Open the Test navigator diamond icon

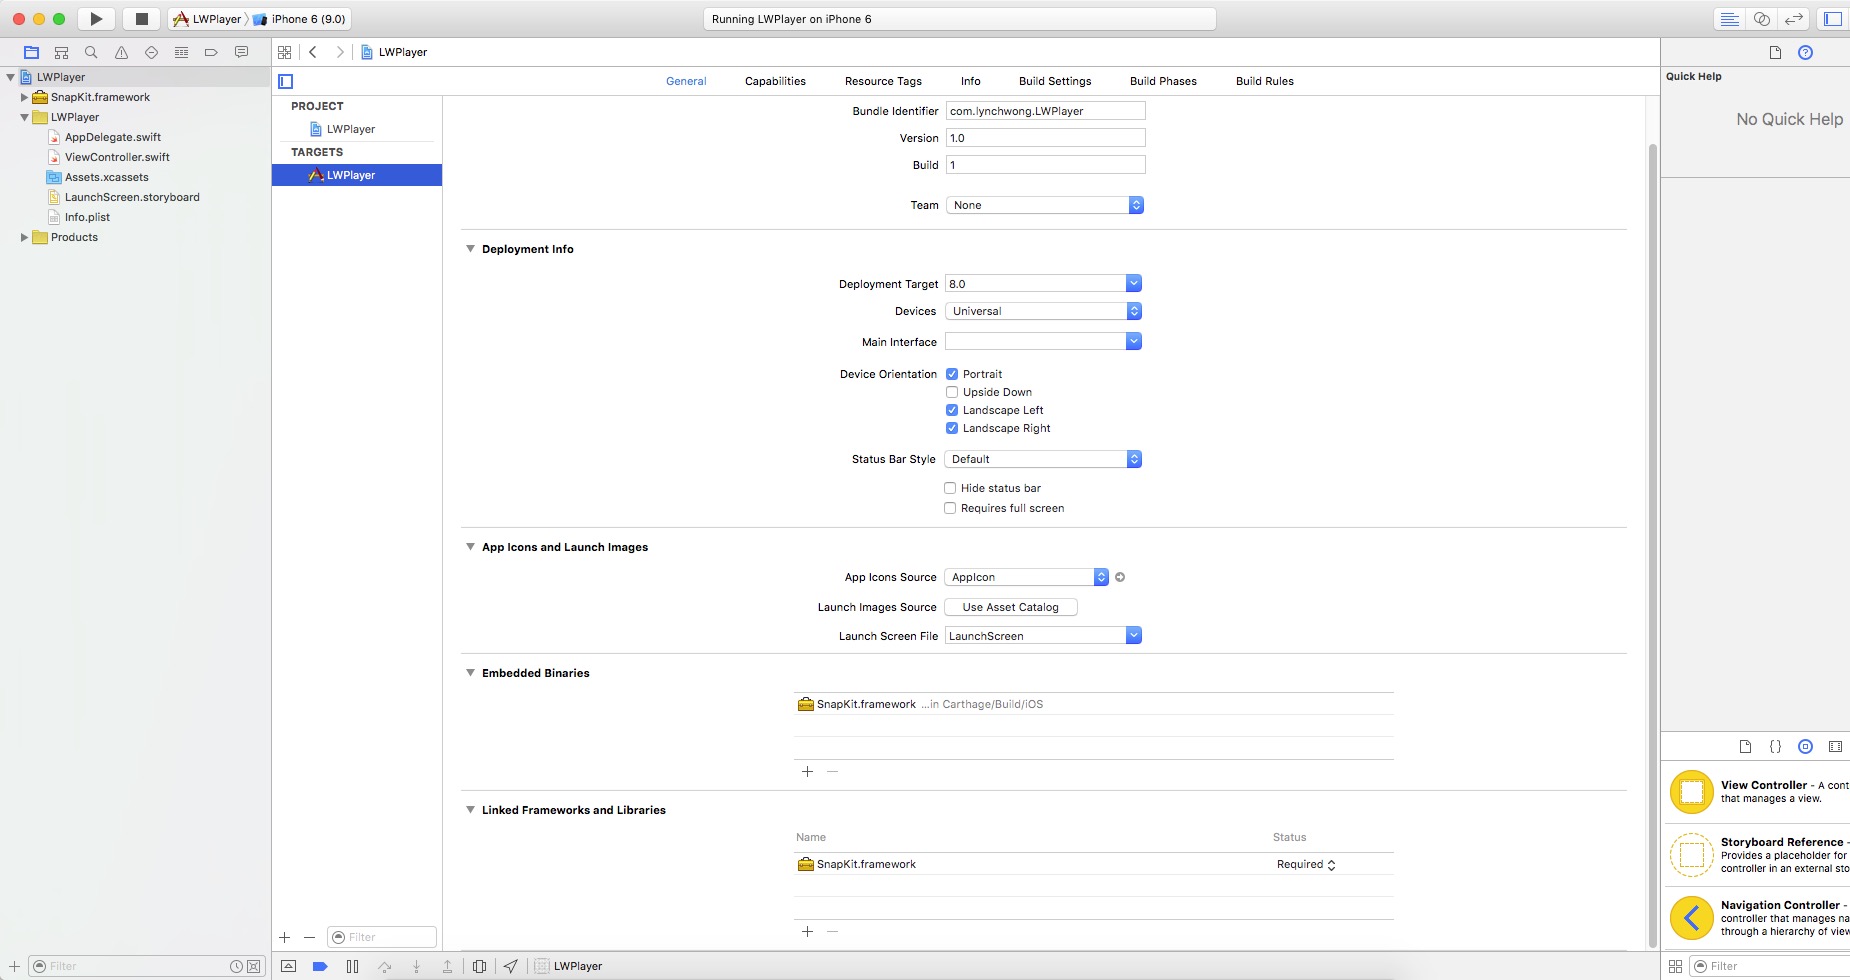pyautogui.click(x=151, y=52)
